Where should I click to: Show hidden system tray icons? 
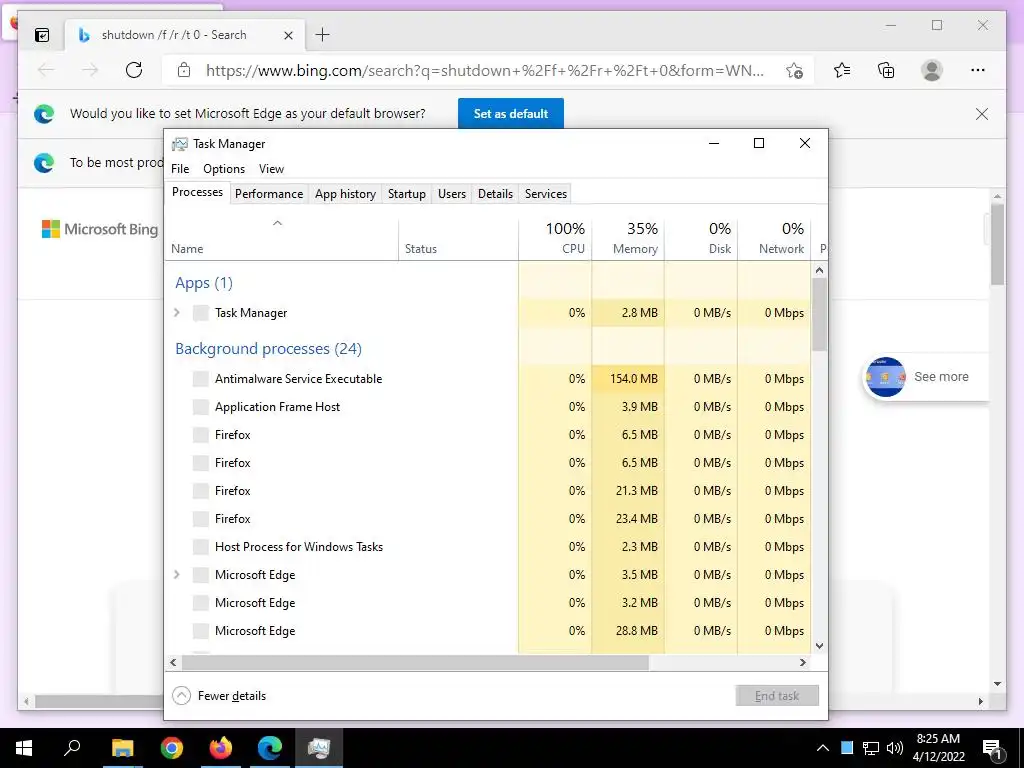pyautogui.click(x=823, y=748)
